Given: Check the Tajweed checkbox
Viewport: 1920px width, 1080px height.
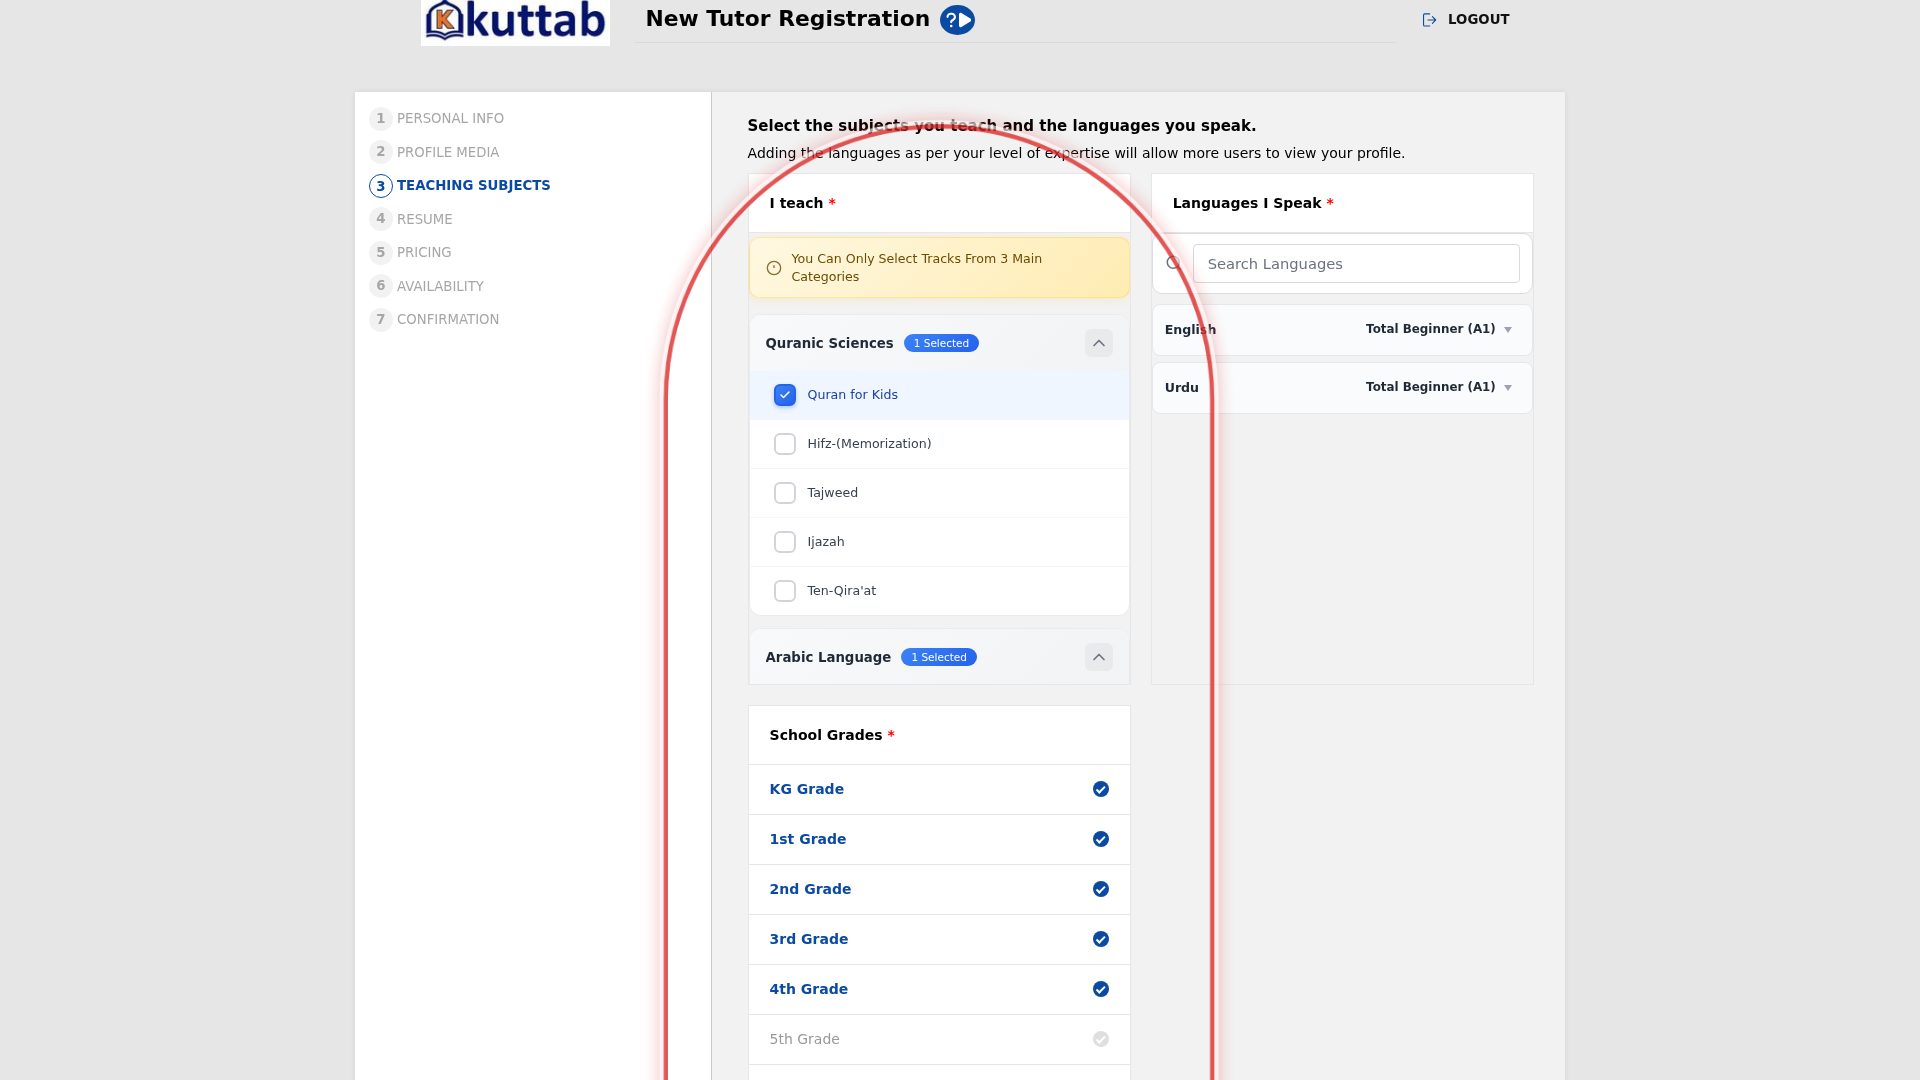Looking at the screenshot, I should click(x=785, y=493).
